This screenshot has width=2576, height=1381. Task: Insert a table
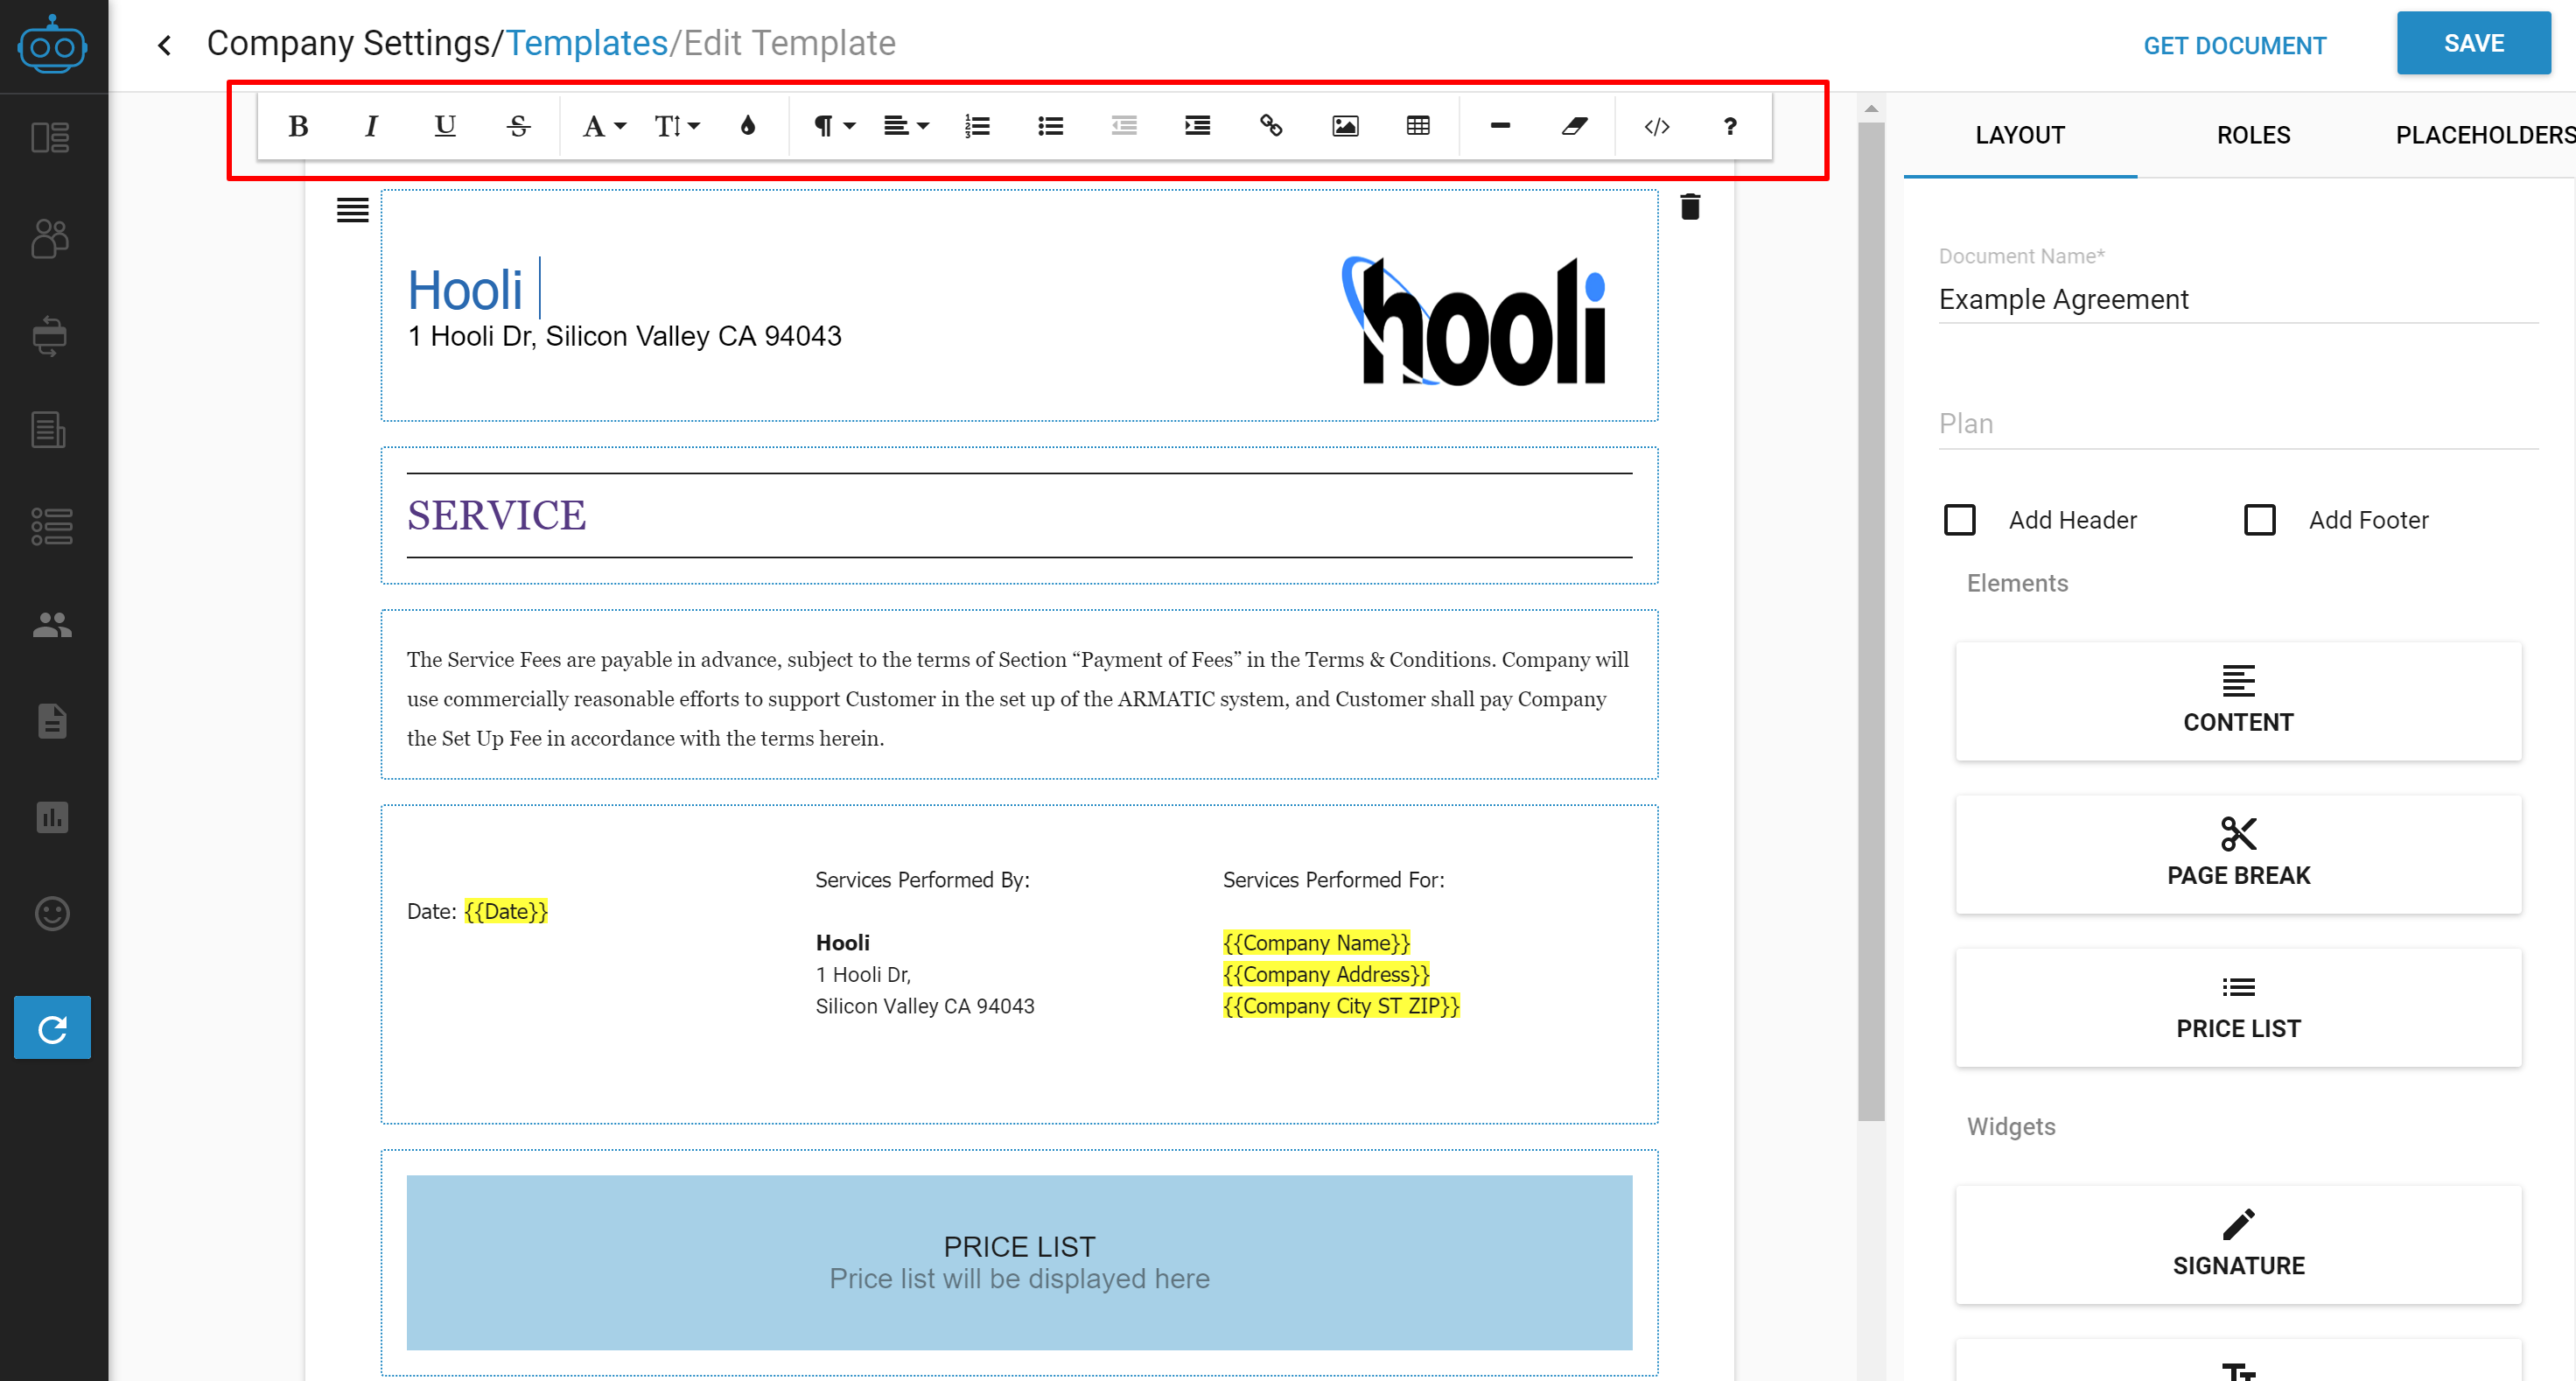[1418, 126]
